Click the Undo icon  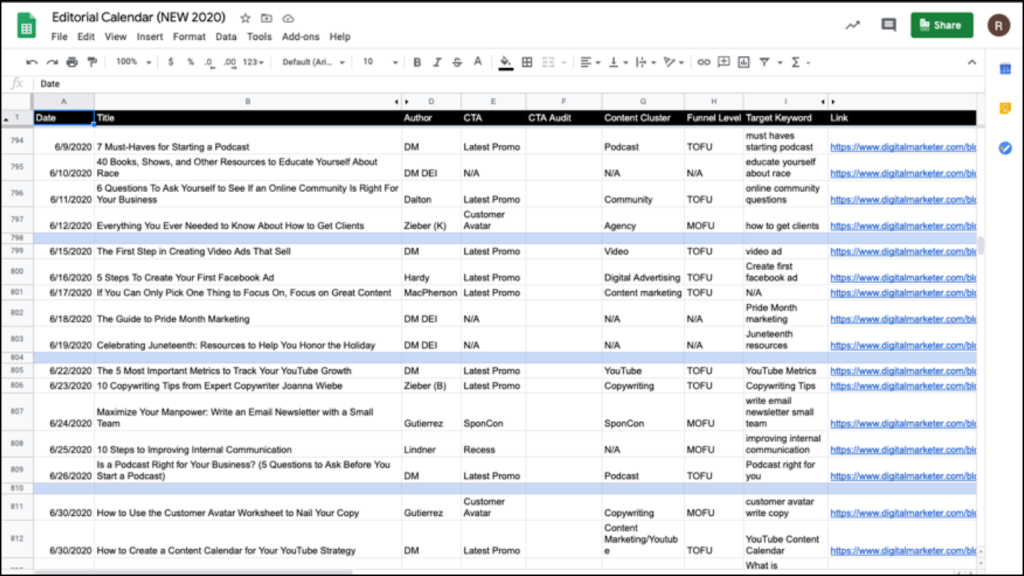(31, 62)
